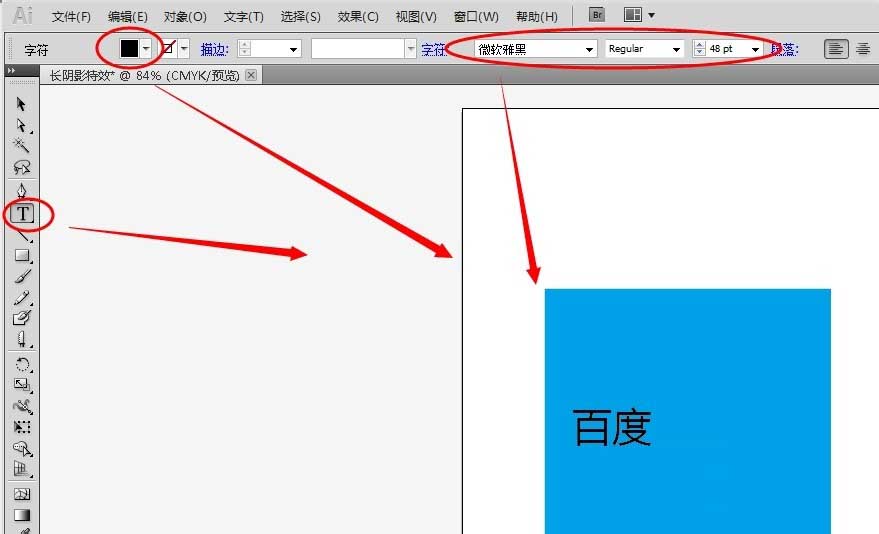This screenshot has height=534, width=879.
Task: Click the stroke color swatch (none)
Action: pyautogui.click(x=169, y=49)
